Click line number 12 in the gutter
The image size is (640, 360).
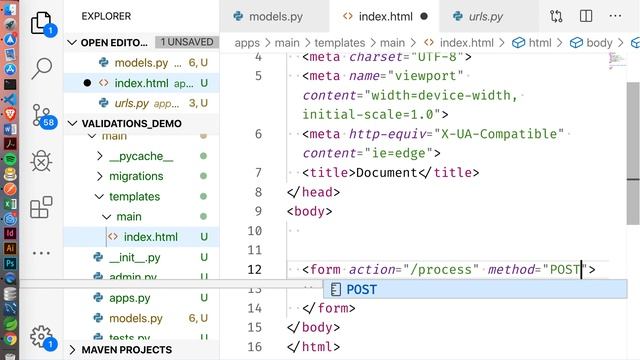pyautogui.click(x=254, y=269)
